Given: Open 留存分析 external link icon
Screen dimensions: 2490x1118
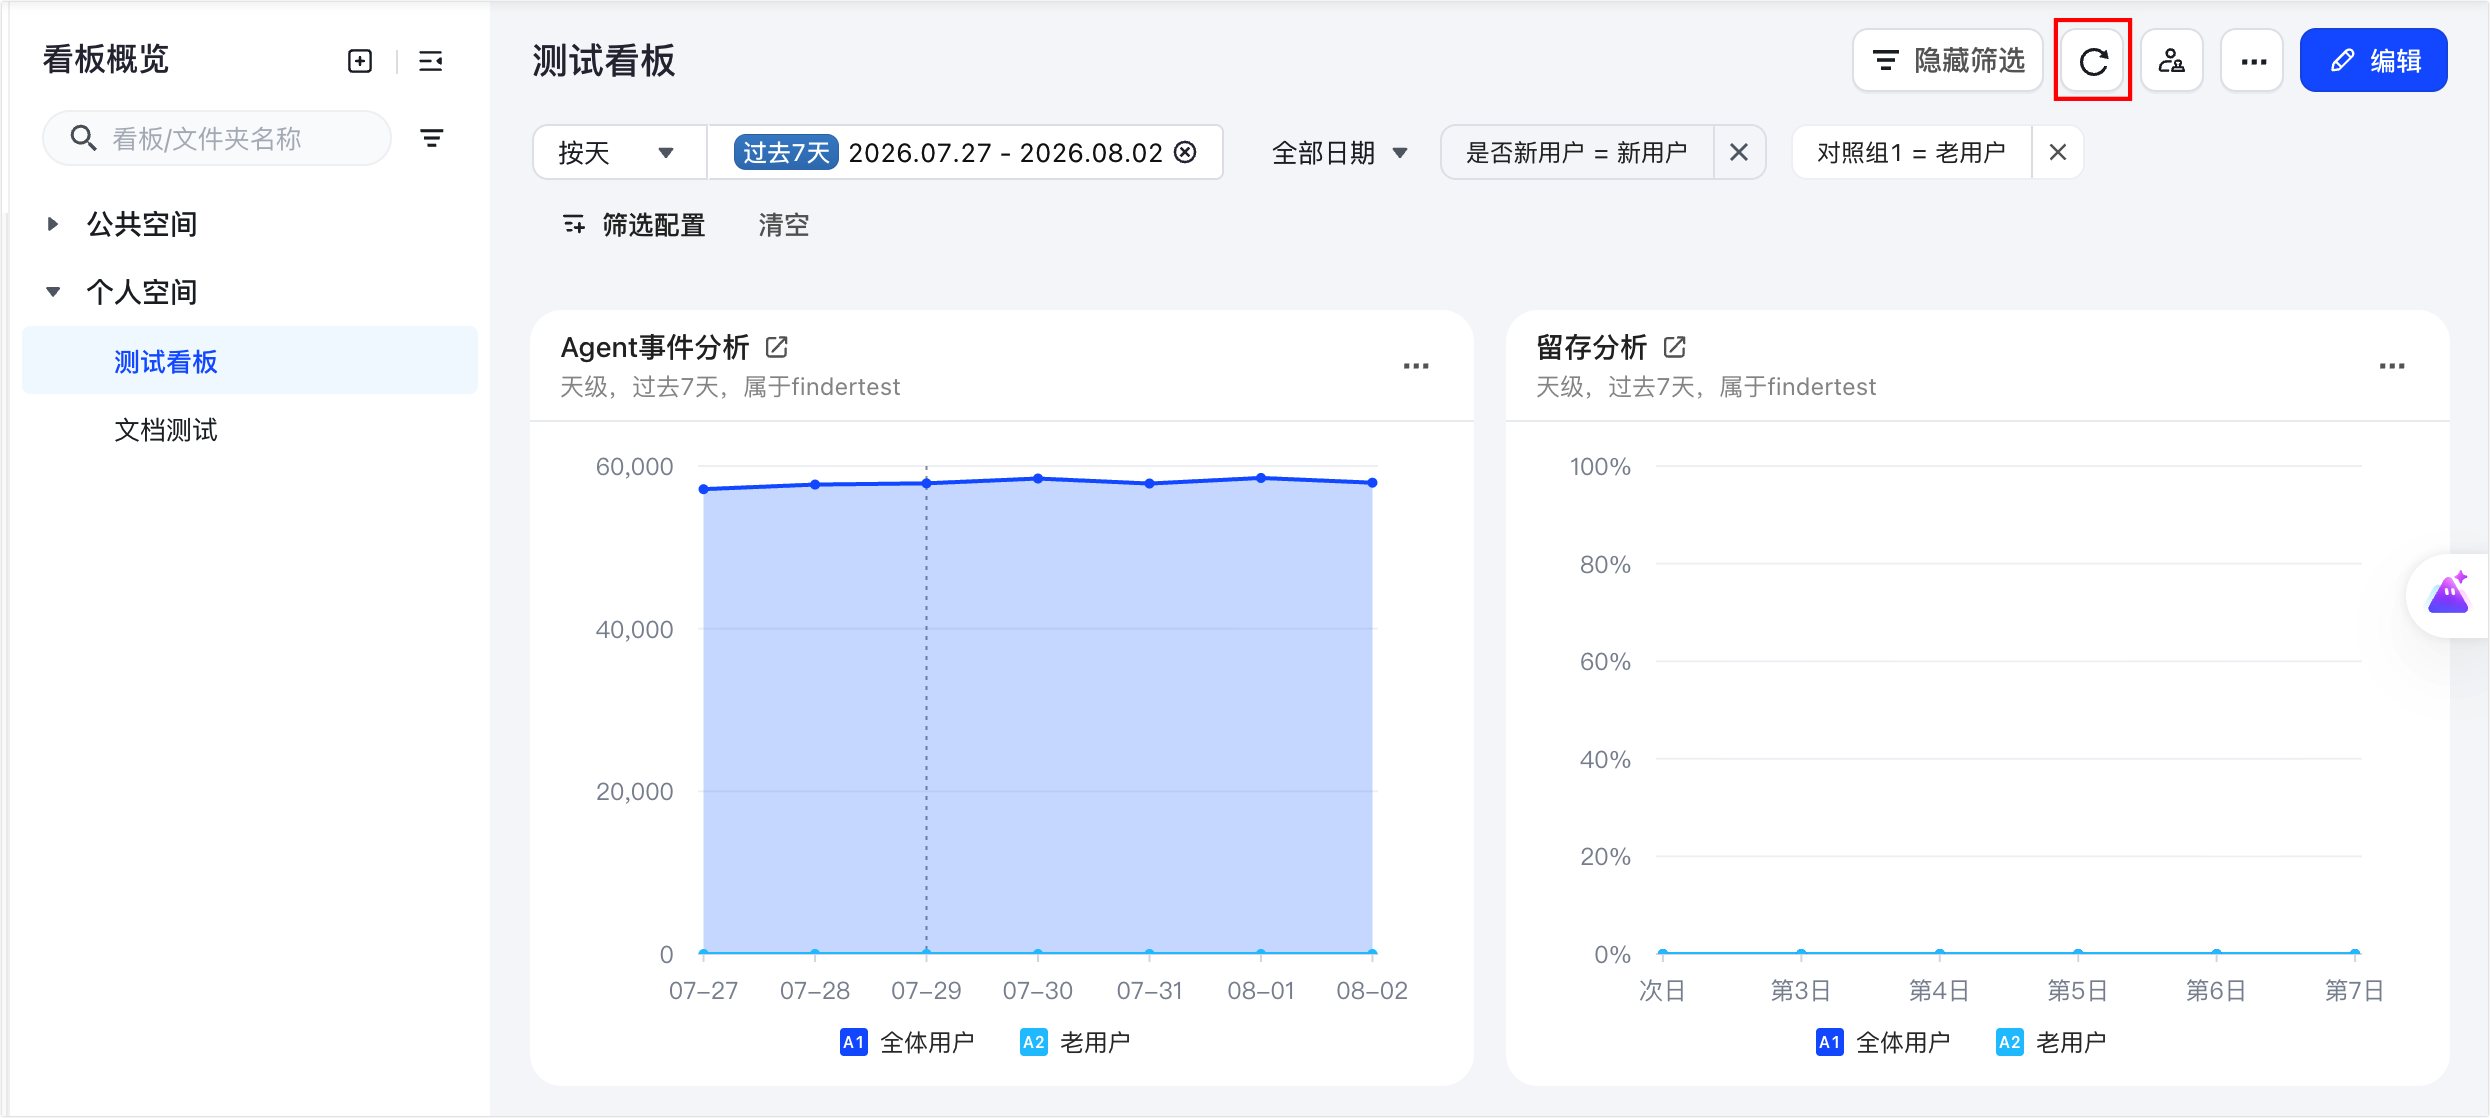Looking at the screenshot, I should tap(1675, 347).
